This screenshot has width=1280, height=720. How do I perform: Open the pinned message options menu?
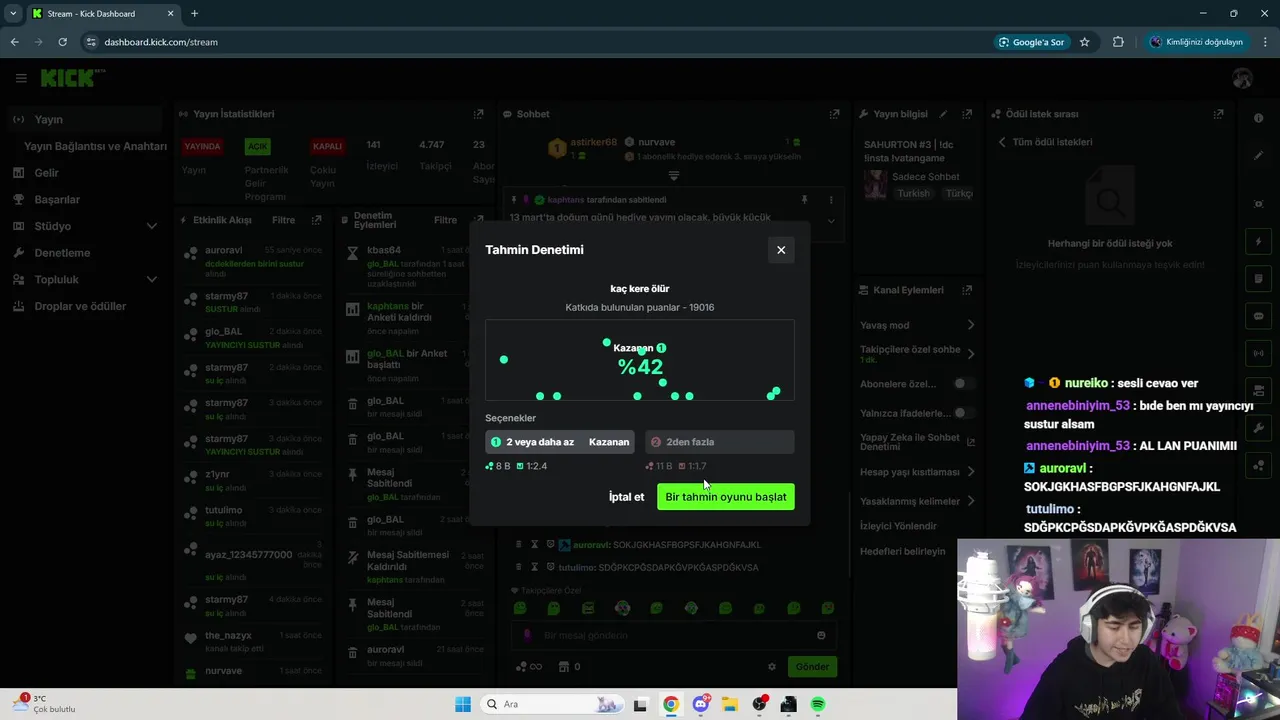tap(830, 200)
